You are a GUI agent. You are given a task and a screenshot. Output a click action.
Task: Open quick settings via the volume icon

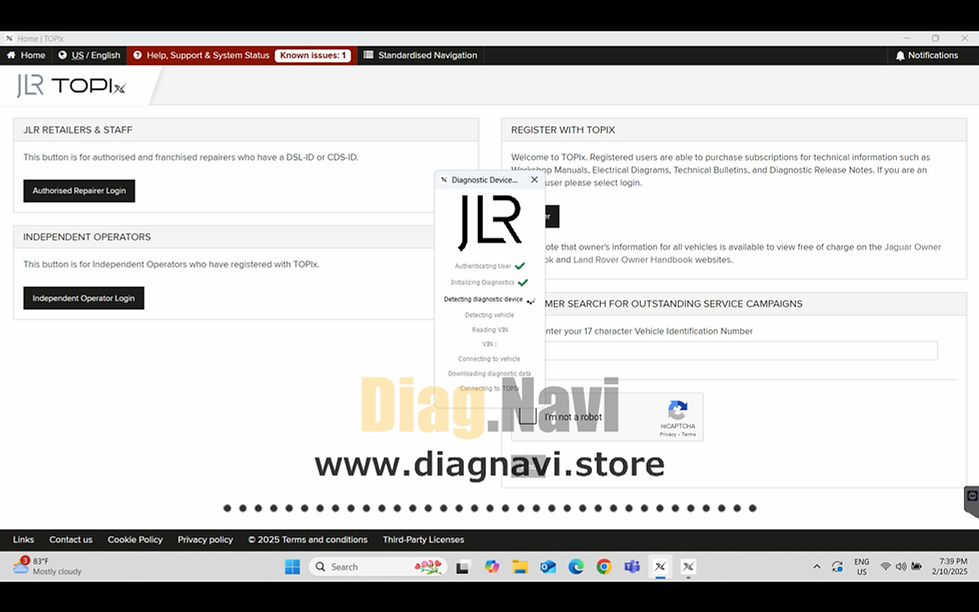point(901,566)
